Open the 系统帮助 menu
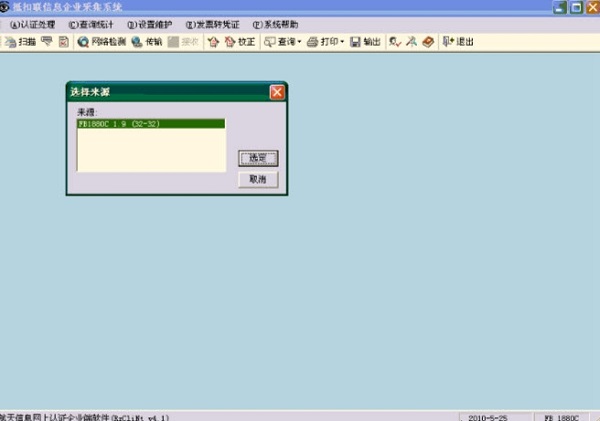Image resolution: width=600 pixels, height=421 pixels. (x=275, y=25)
